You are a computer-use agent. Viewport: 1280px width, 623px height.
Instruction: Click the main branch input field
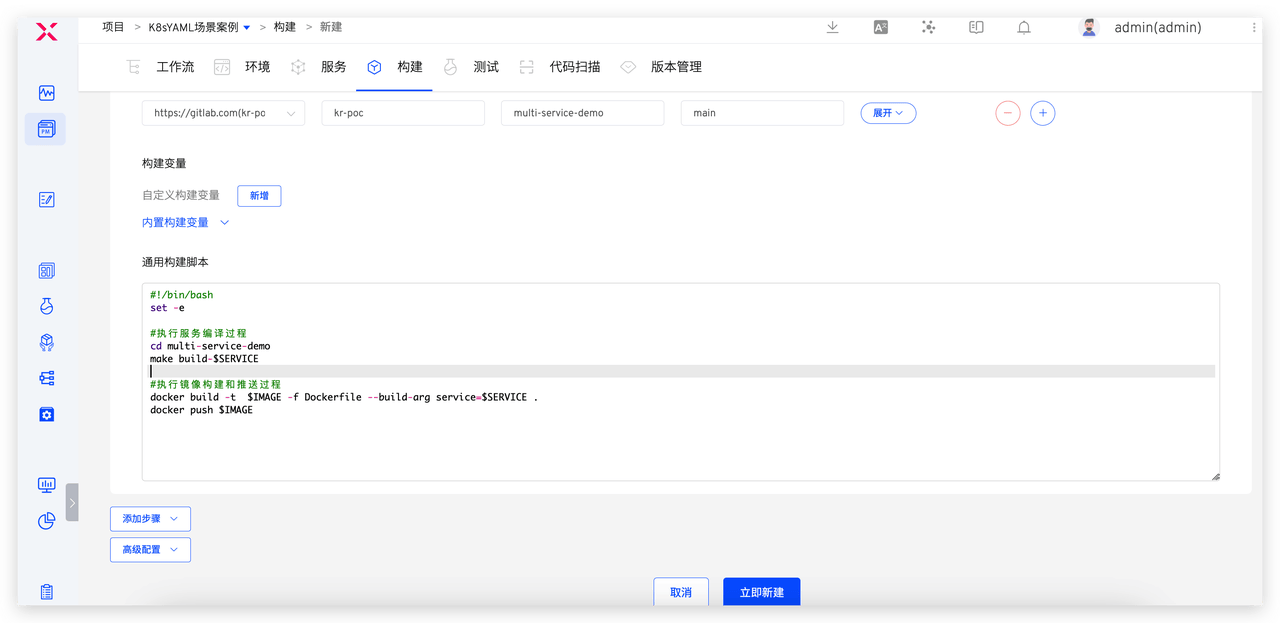point(762,113)
